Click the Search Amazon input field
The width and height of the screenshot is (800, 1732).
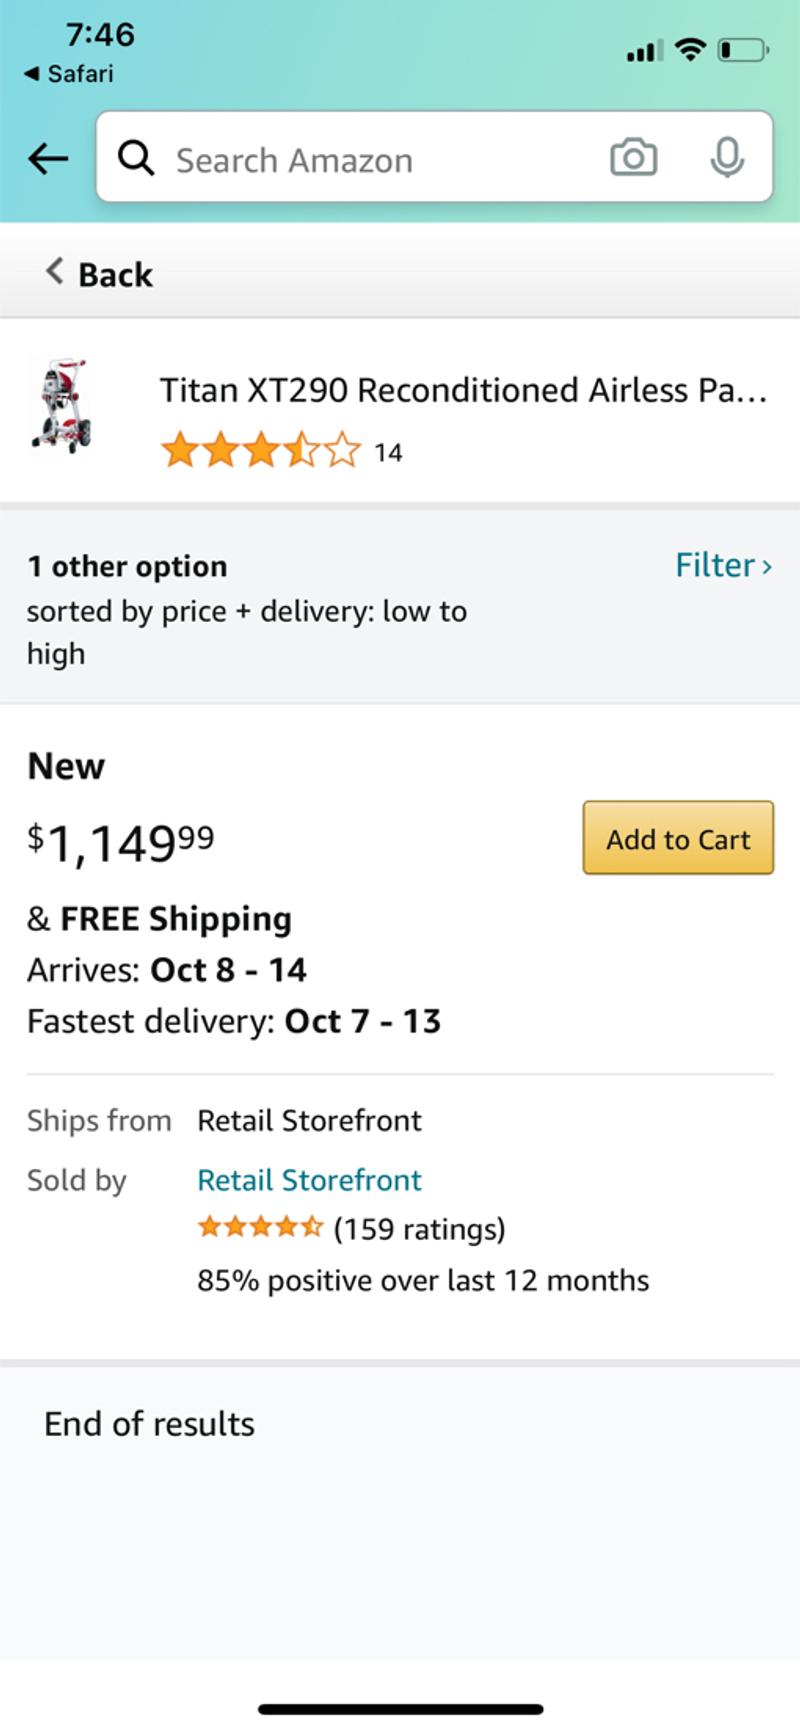tap(380, 160)
